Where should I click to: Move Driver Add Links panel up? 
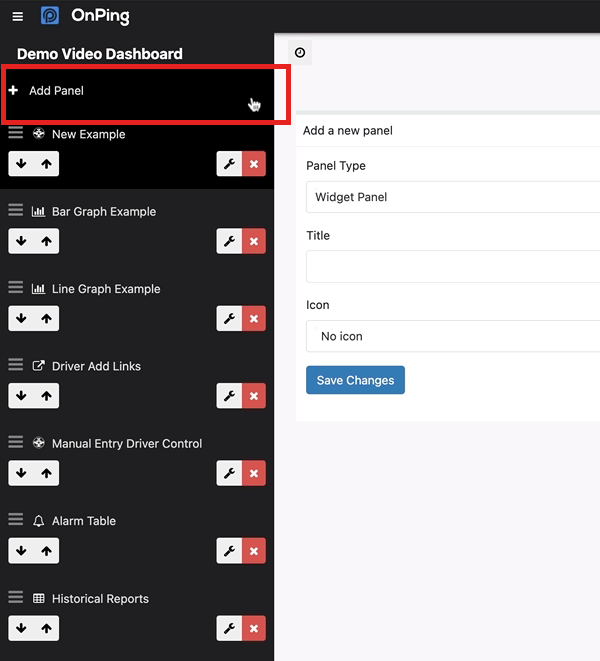[46, 396]
